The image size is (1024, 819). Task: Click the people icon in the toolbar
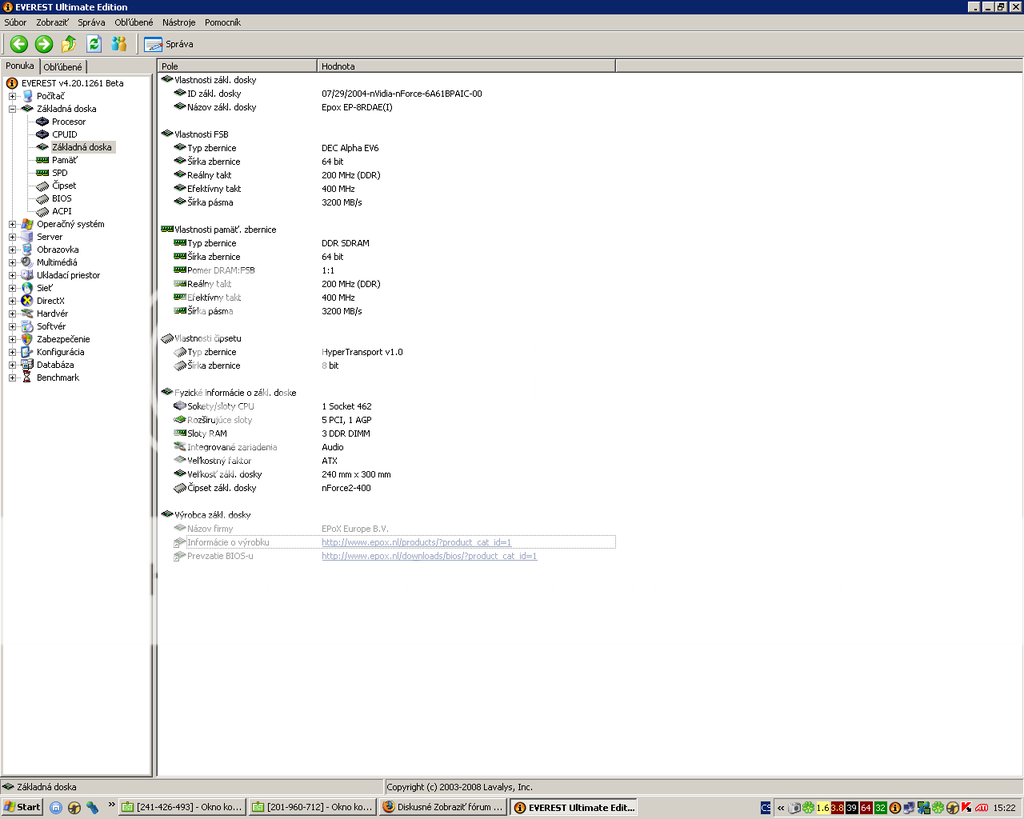point(119,44)
